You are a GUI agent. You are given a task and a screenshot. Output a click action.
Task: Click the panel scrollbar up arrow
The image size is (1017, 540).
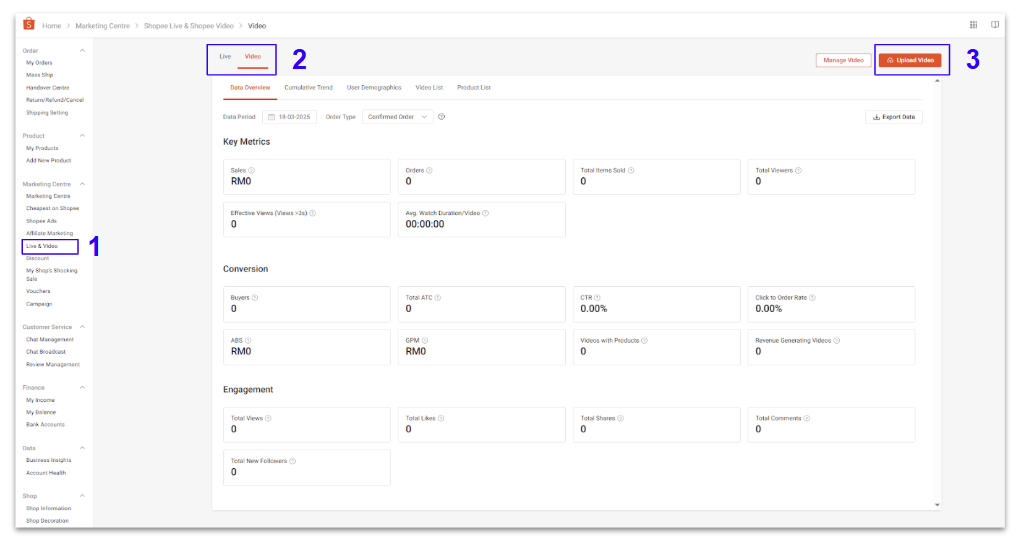pos(937,81)
